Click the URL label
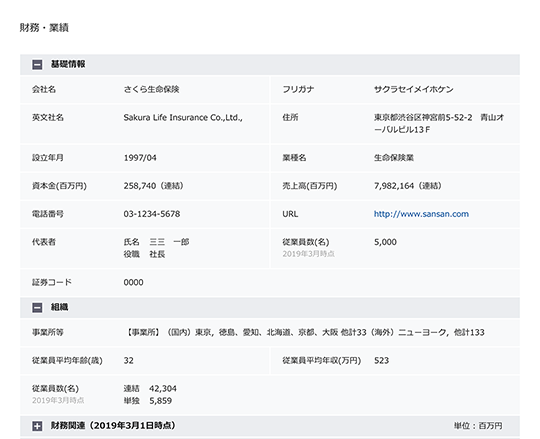540x439 pixels. 290,214
